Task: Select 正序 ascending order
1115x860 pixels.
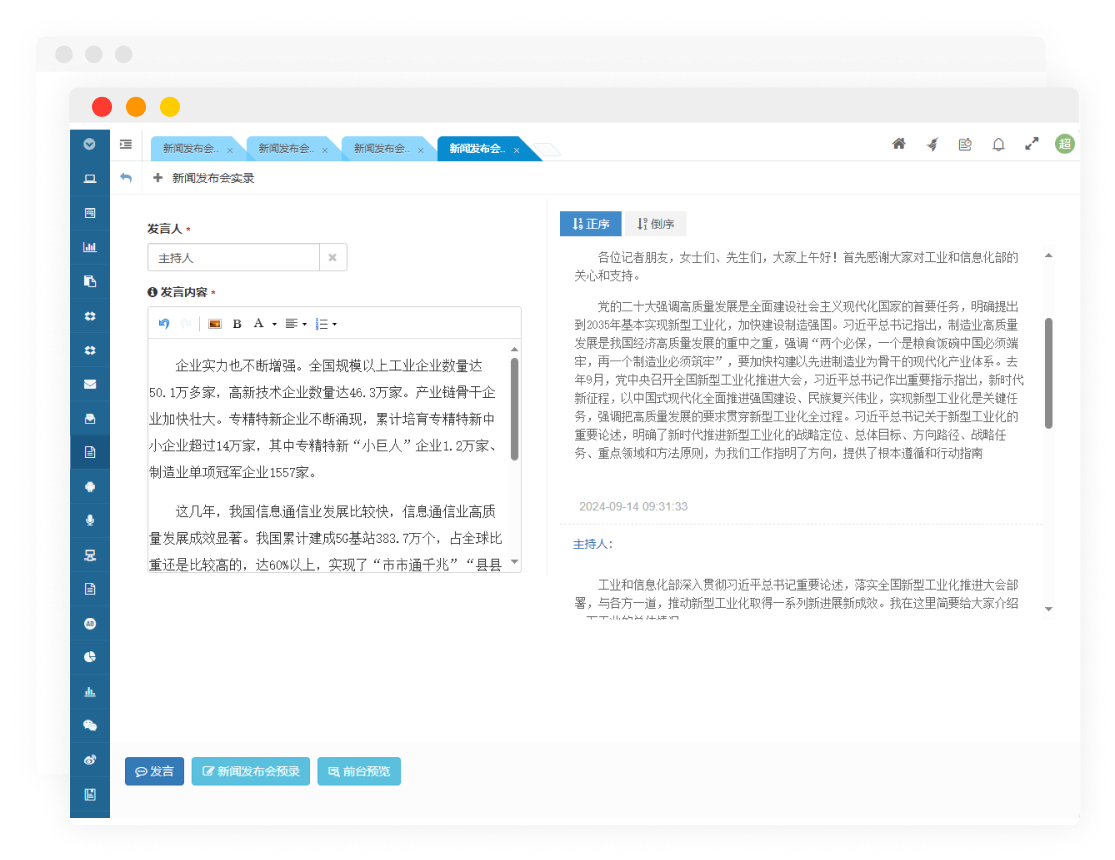Action: pyautogui.click(x=590, y=224)
